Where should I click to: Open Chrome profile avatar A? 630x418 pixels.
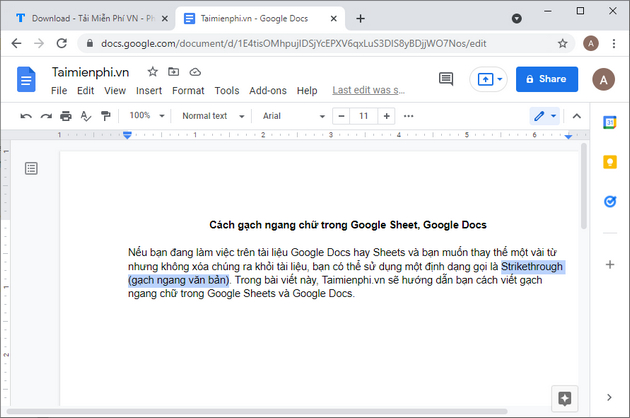pos(591,43)
